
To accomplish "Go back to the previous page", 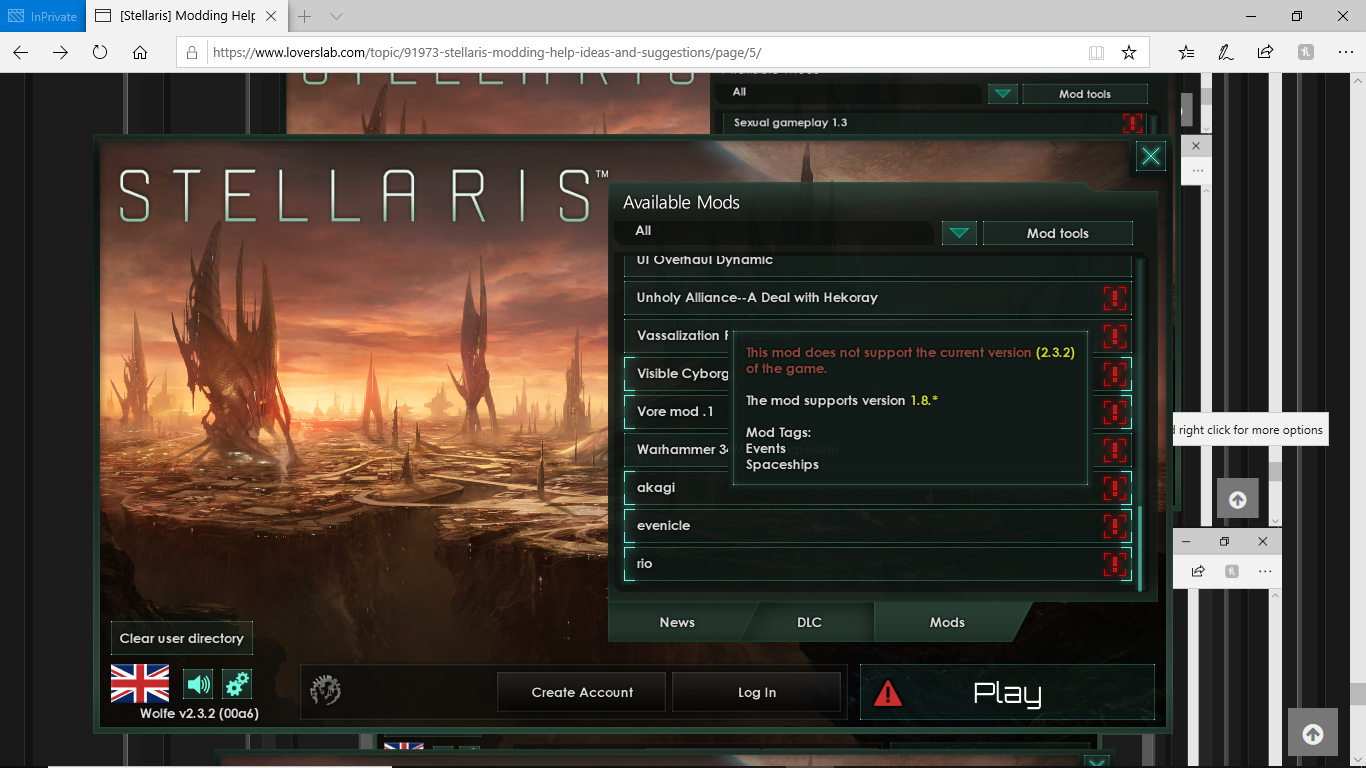I will pos(21,52).
